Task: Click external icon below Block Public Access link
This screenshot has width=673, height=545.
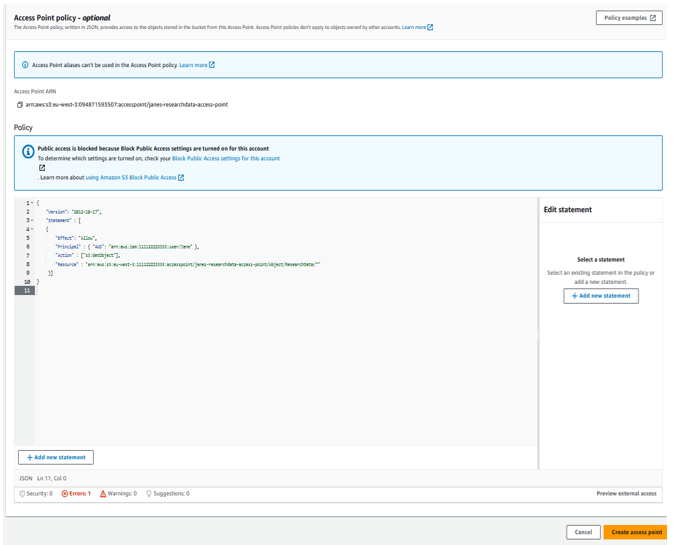Action: (x=42, y=168)
